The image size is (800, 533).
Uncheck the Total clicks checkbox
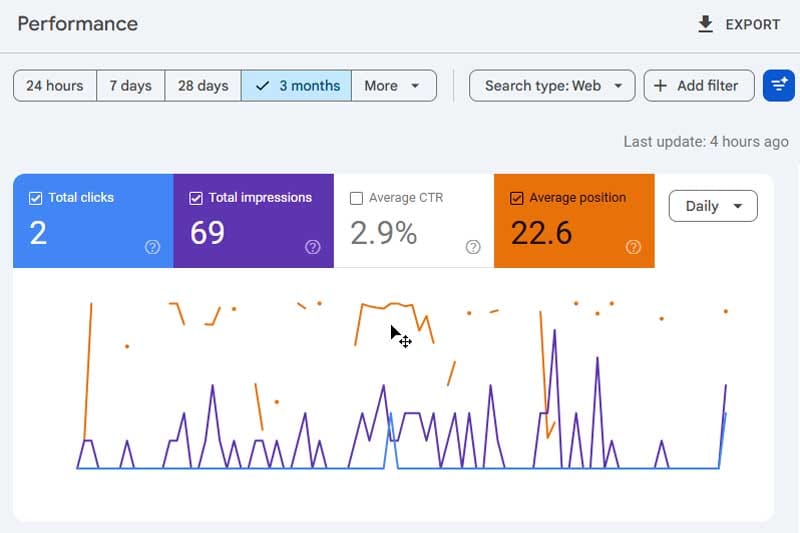point(35,198)
